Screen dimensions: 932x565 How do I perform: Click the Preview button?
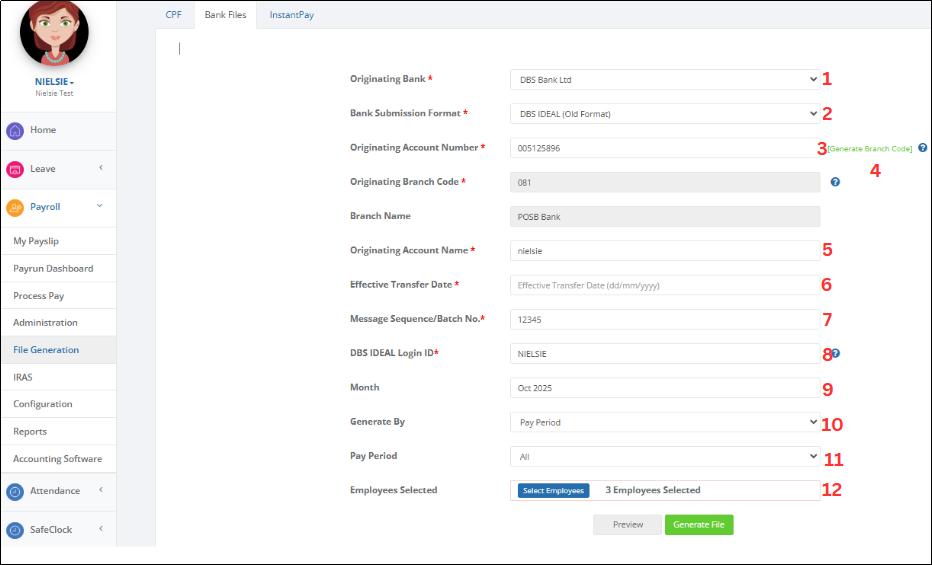[628, 525]
